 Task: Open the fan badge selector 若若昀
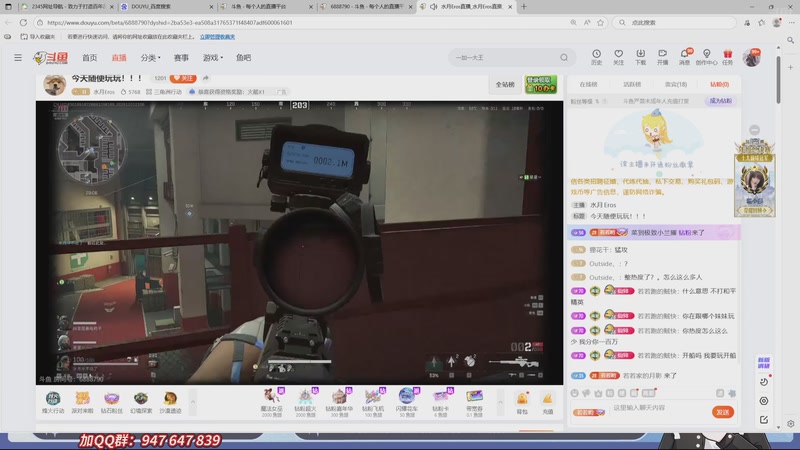[x=588, y=412]
